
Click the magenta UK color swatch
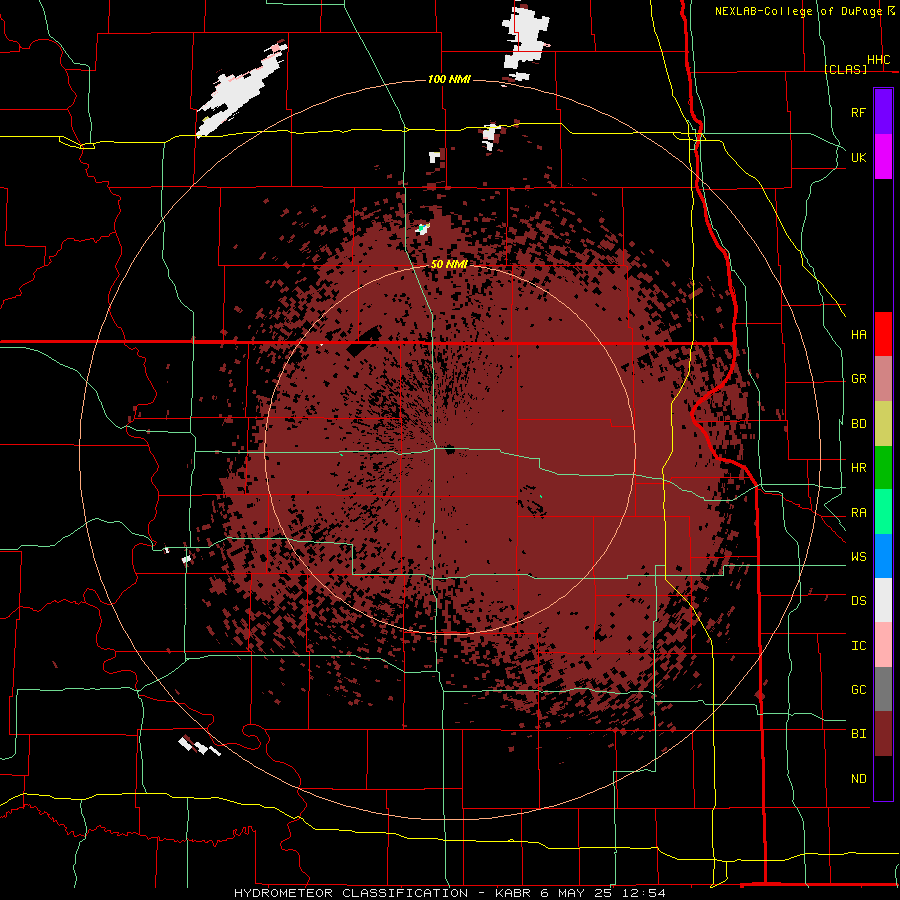(x=883, y=157)
